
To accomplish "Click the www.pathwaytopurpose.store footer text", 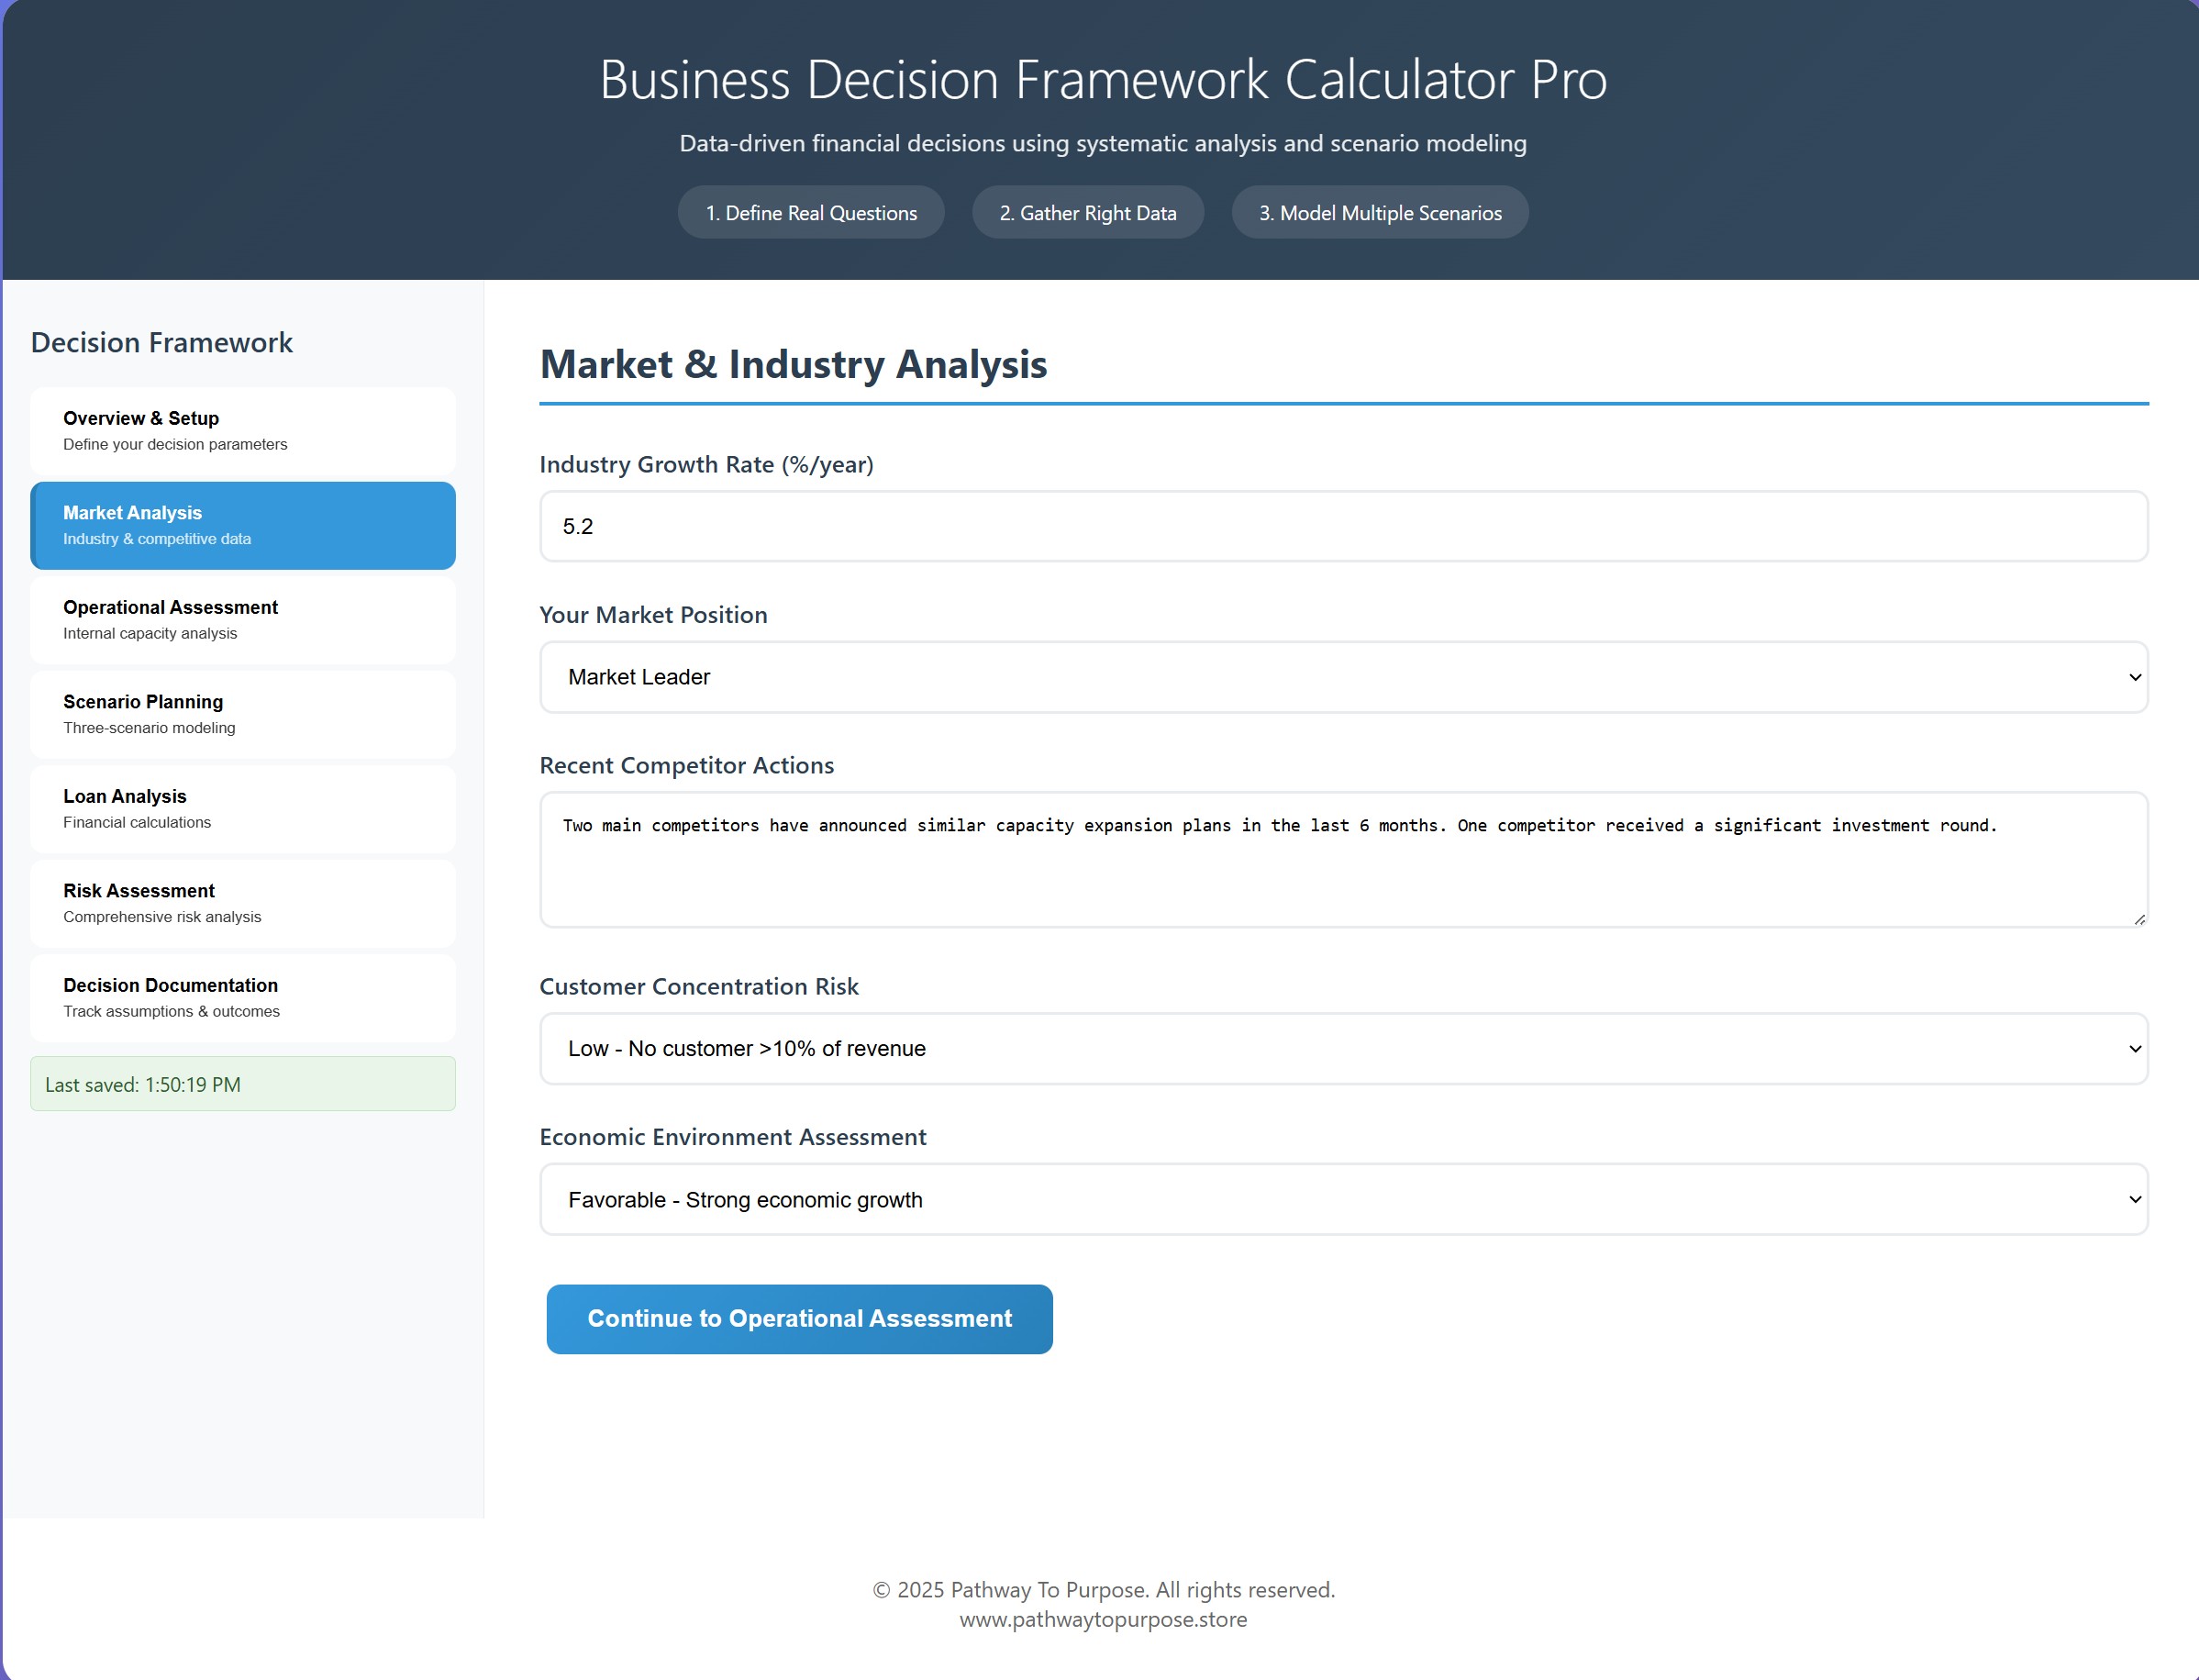I will point(1103,1619).
